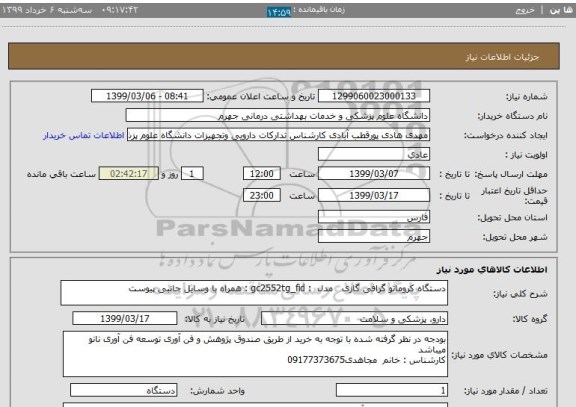Click the date text سه‌شنبه ۶ خرداد ۱۳۹۹

[47, 10]
